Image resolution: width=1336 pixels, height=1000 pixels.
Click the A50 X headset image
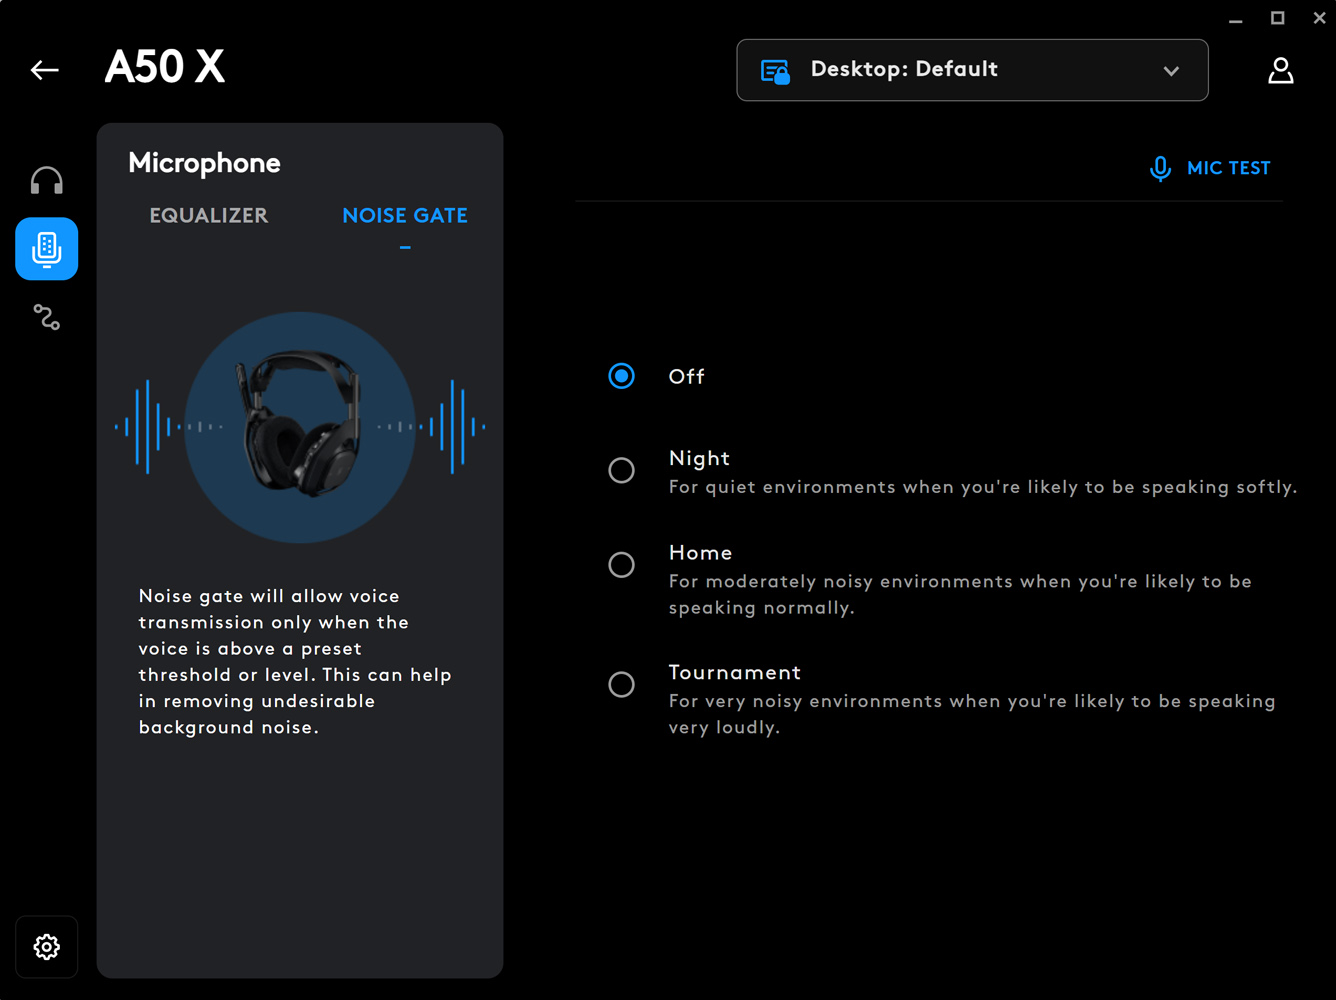tap(300, 427)
